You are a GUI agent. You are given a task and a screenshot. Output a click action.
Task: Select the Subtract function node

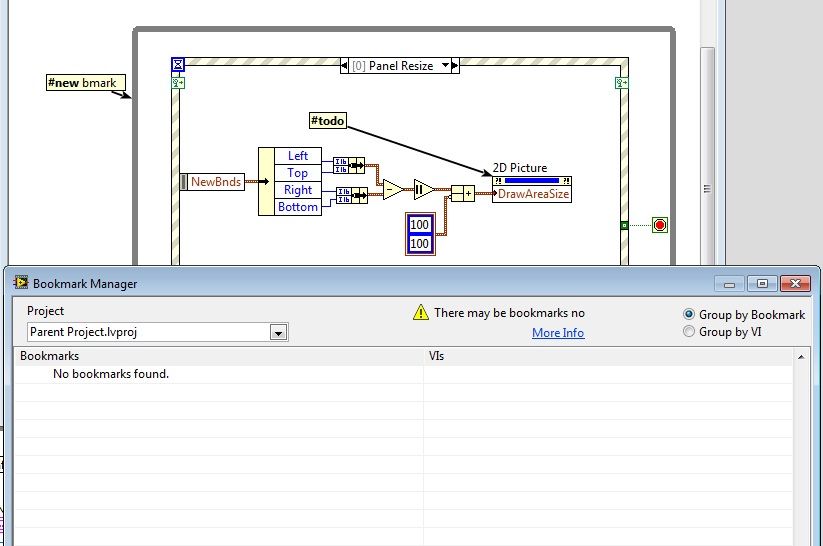393,190
